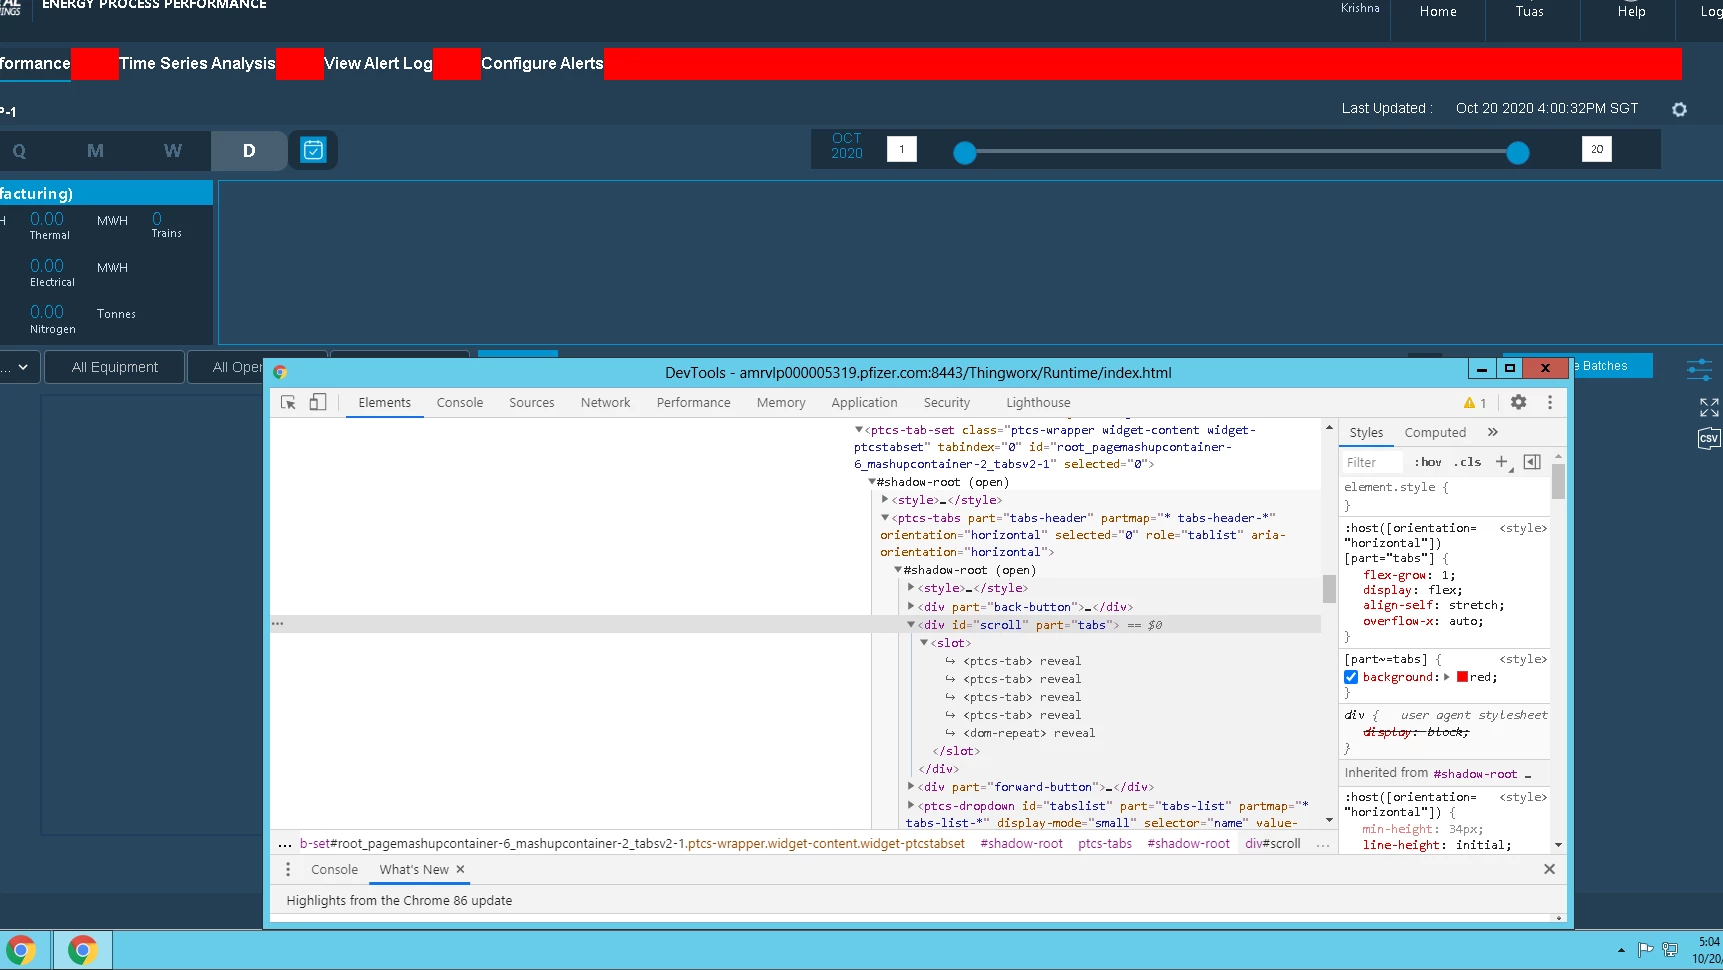Open the Lighthouse panel tab
Image resolution: width=1723 pixels, height=970 pixels.
pyautogui.click(x=1038, y=402)
